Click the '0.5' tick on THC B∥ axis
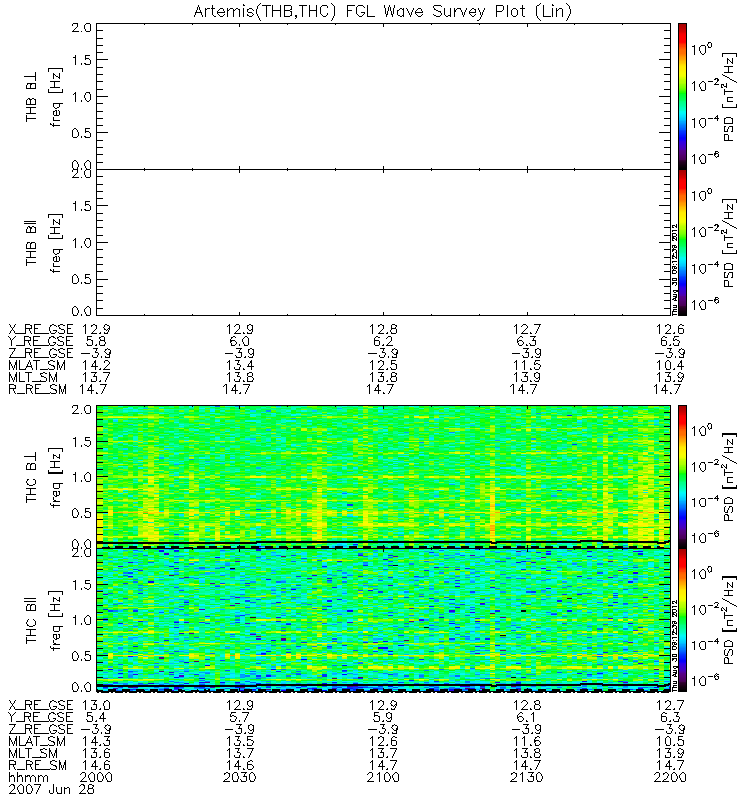This screenshot has height=800, width=750. (x=82, y=656)
